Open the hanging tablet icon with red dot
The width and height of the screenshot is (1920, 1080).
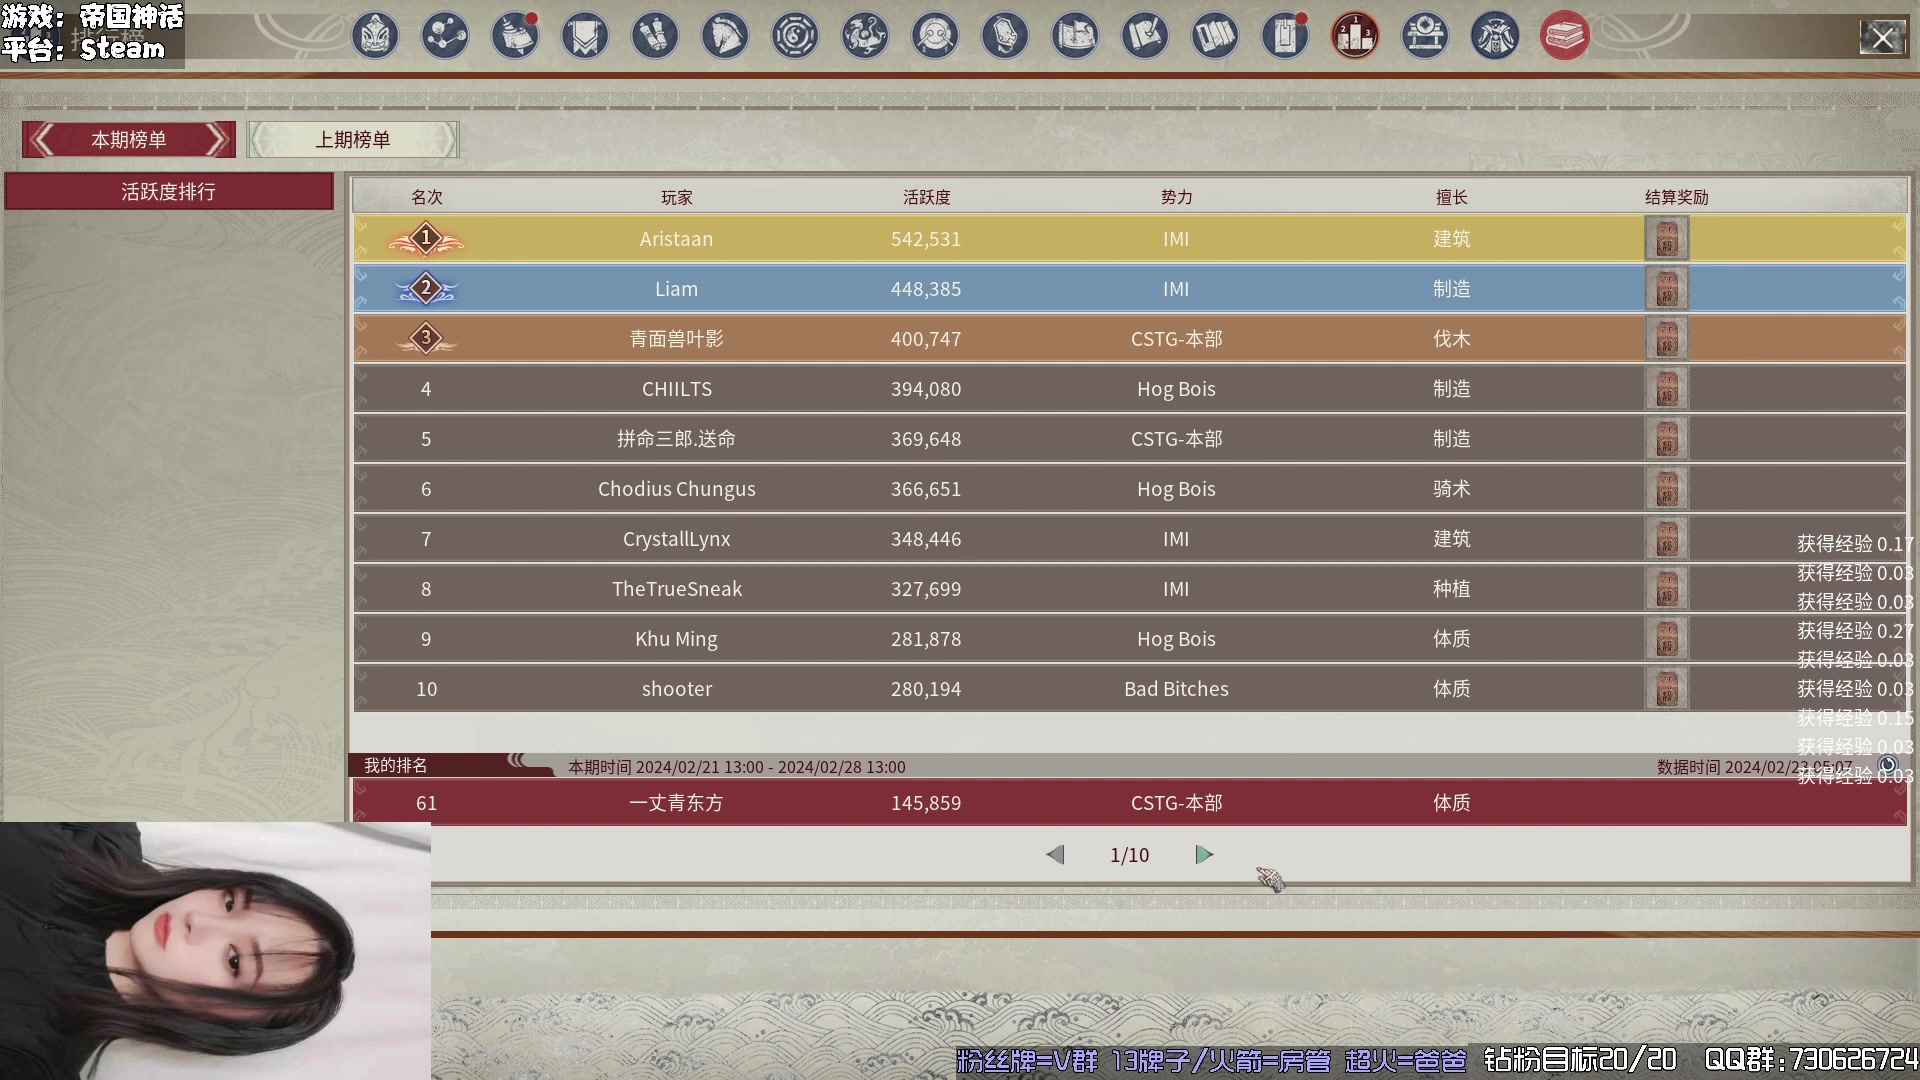(x=1285, y=36)
